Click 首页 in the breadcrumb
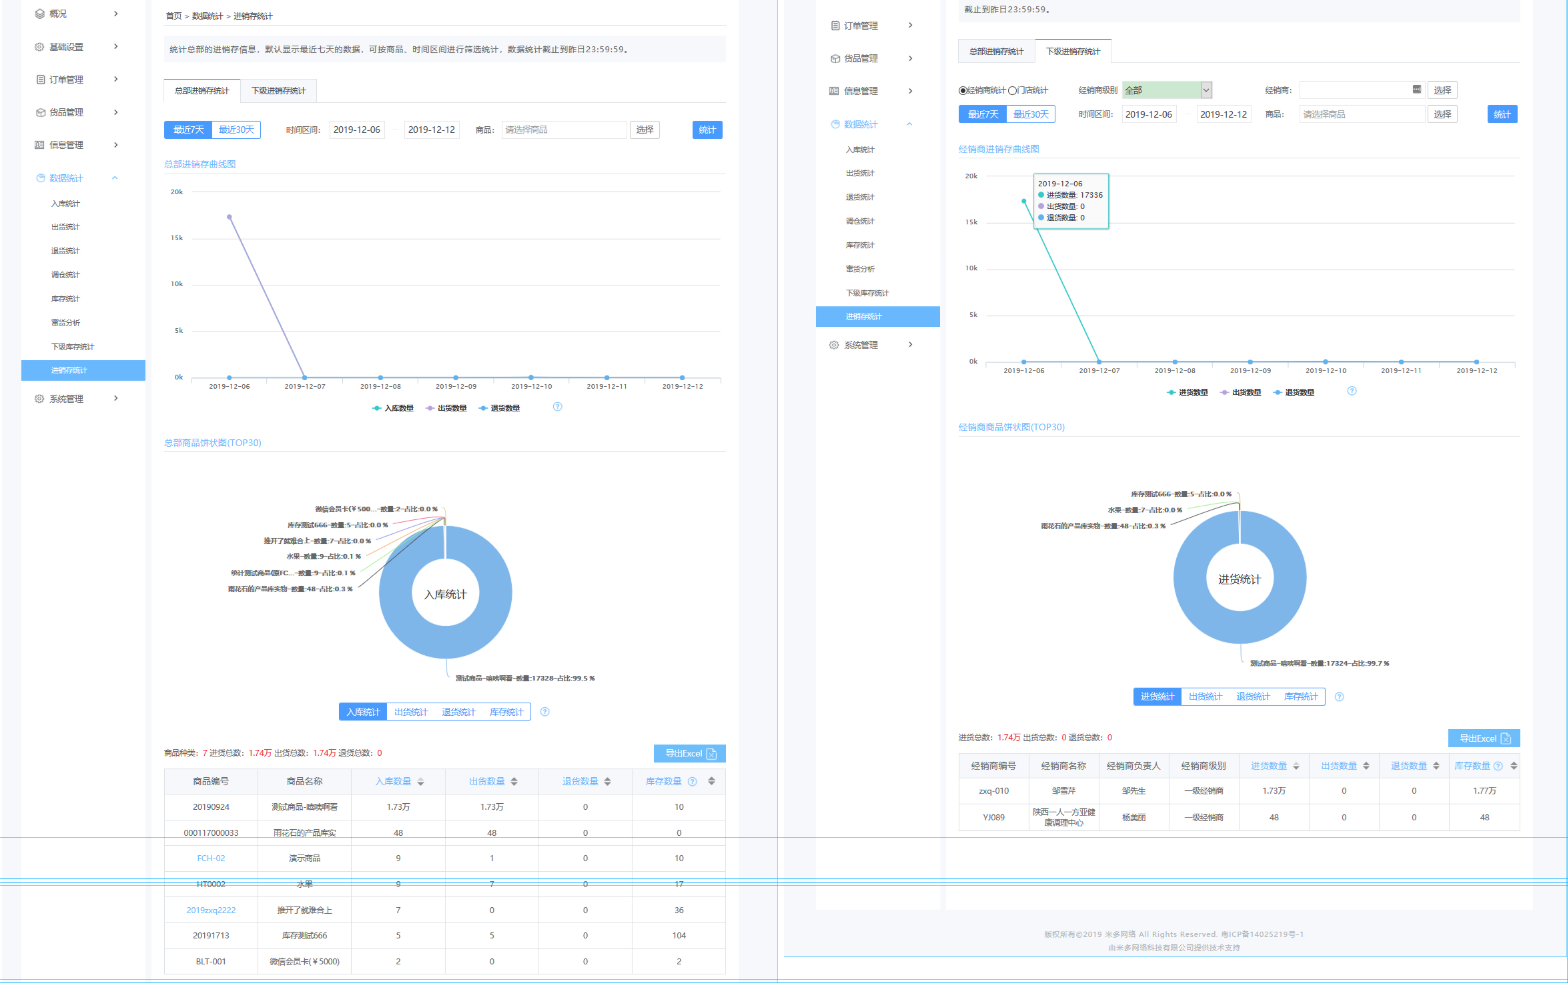Viewport: 1568px width, 983px height. point(174,16)
